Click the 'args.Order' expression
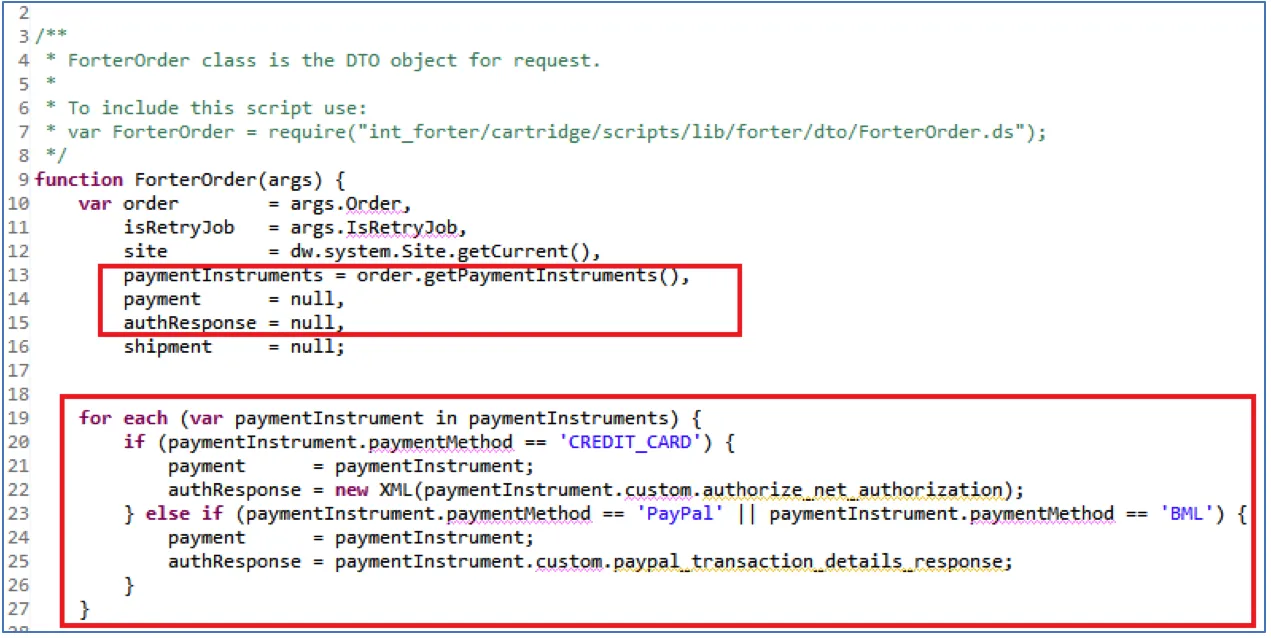The image size is (1271, 638). coord(345,204)
